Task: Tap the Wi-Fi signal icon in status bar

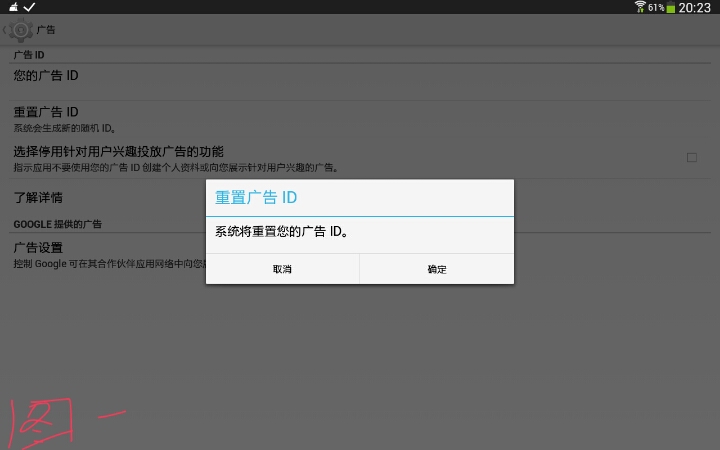Action: [x=640, y=7]
